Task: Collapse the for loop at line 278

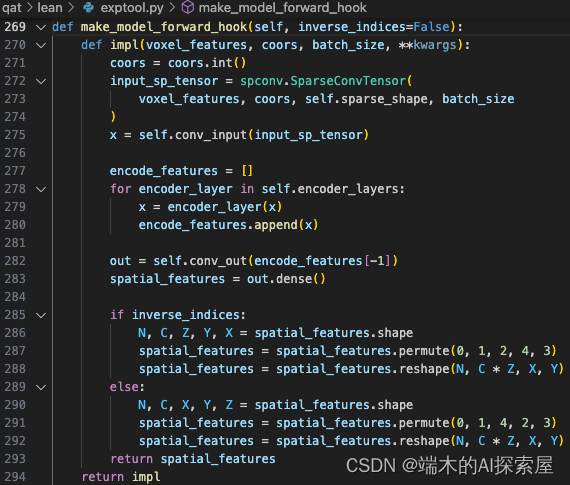Action: (41, 189)
